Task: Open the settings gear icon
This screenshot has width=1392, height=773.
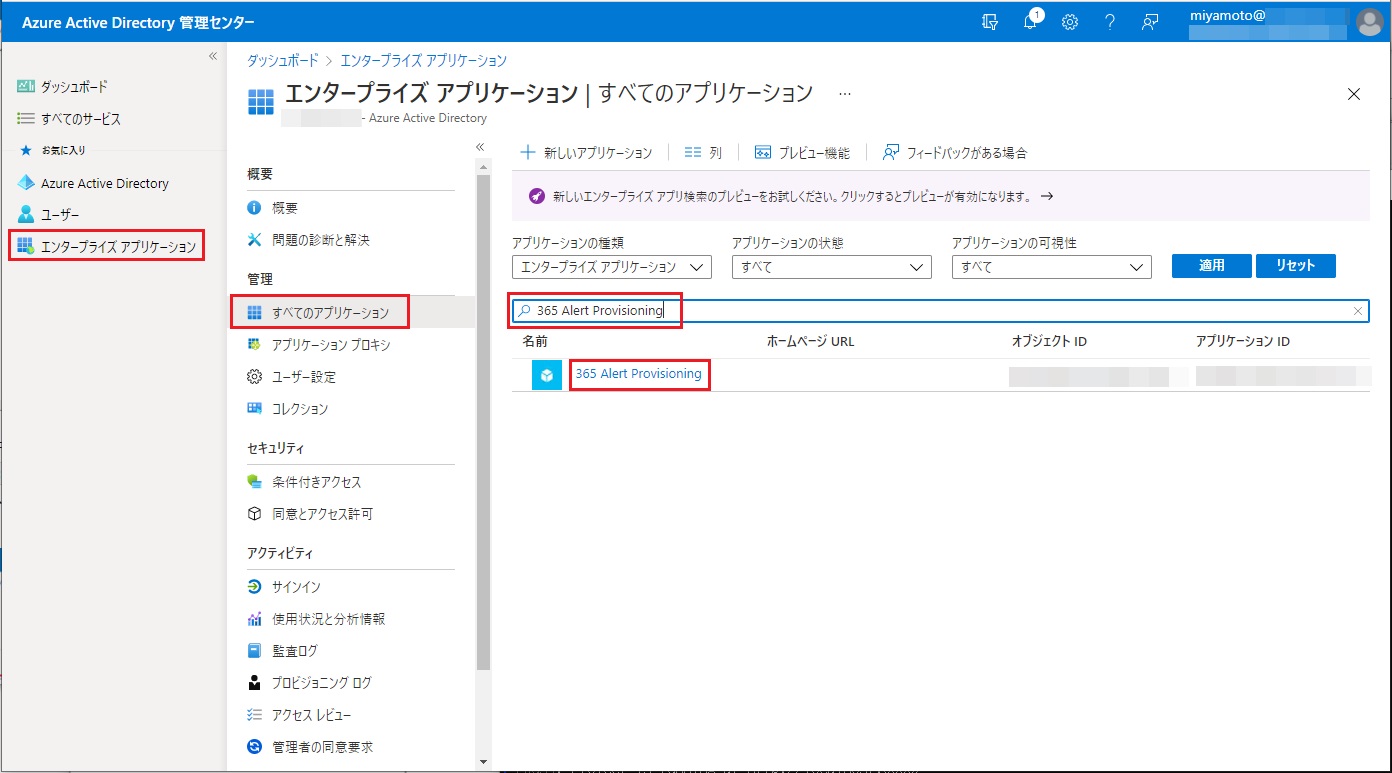Action: [x=1069, y=22]
